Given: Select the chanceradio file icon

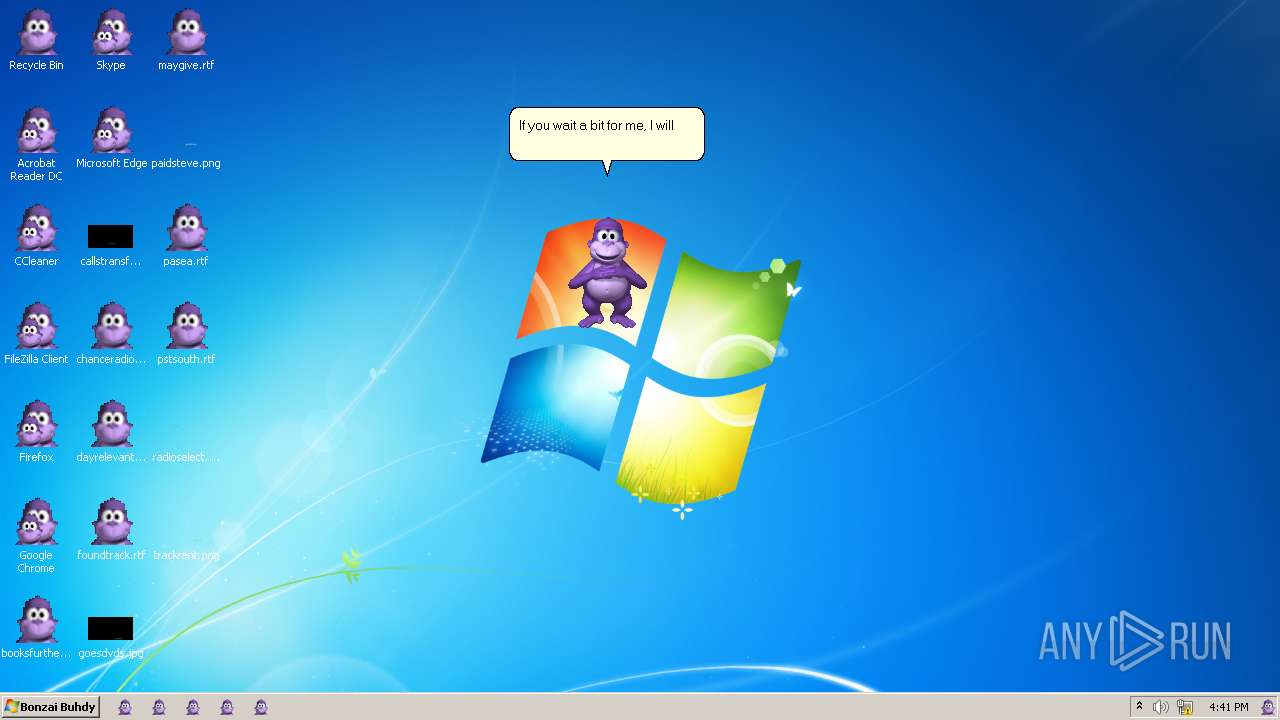Looking at the screenshot, I should 111,327.
